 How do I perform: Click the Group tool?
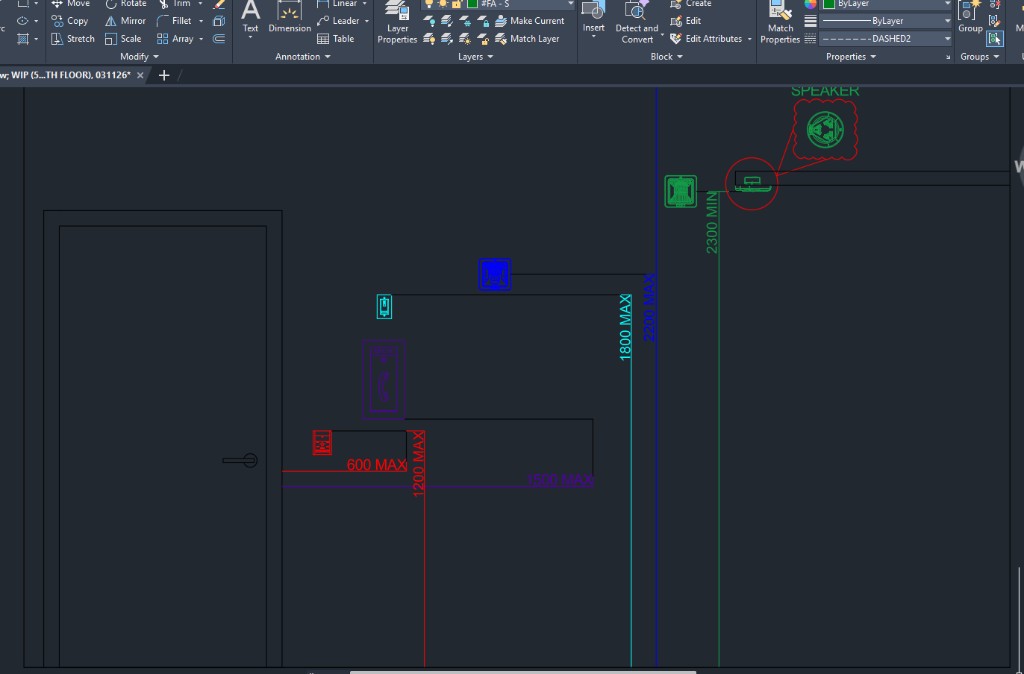click(x=970, y=17)
